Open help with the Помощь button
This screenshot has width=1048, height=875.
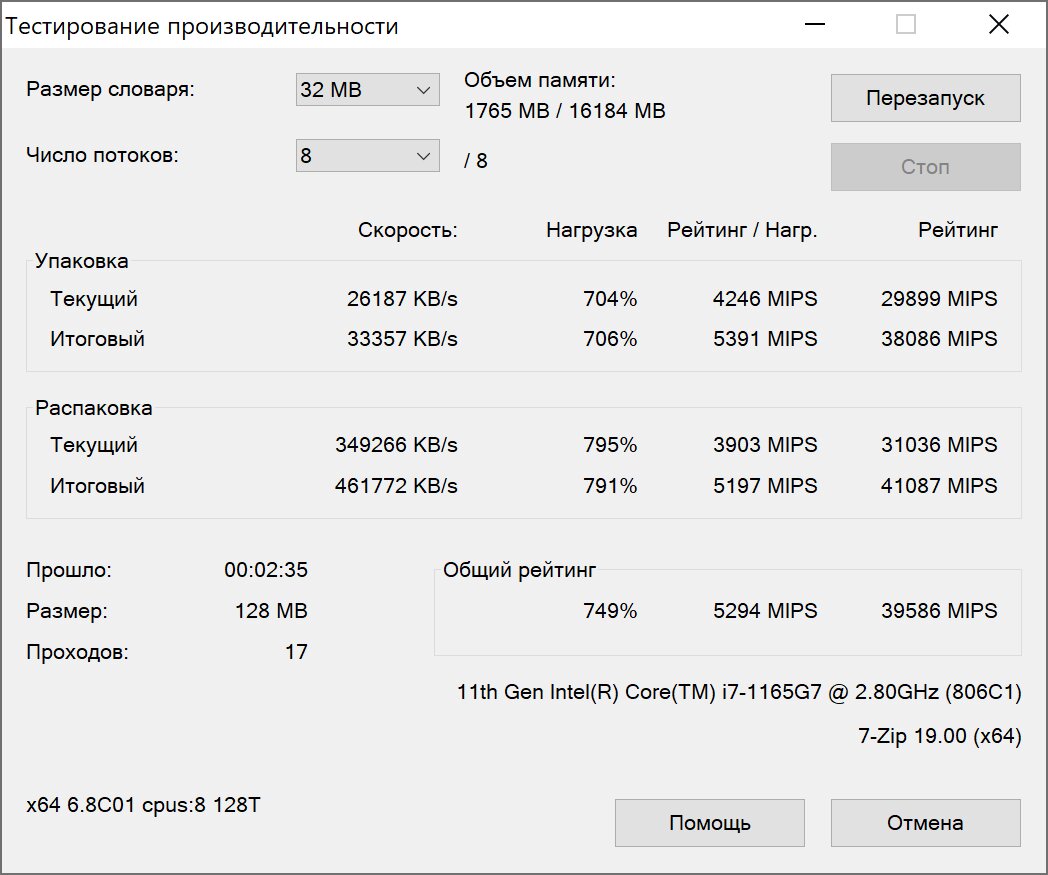(x=709, y=823)
